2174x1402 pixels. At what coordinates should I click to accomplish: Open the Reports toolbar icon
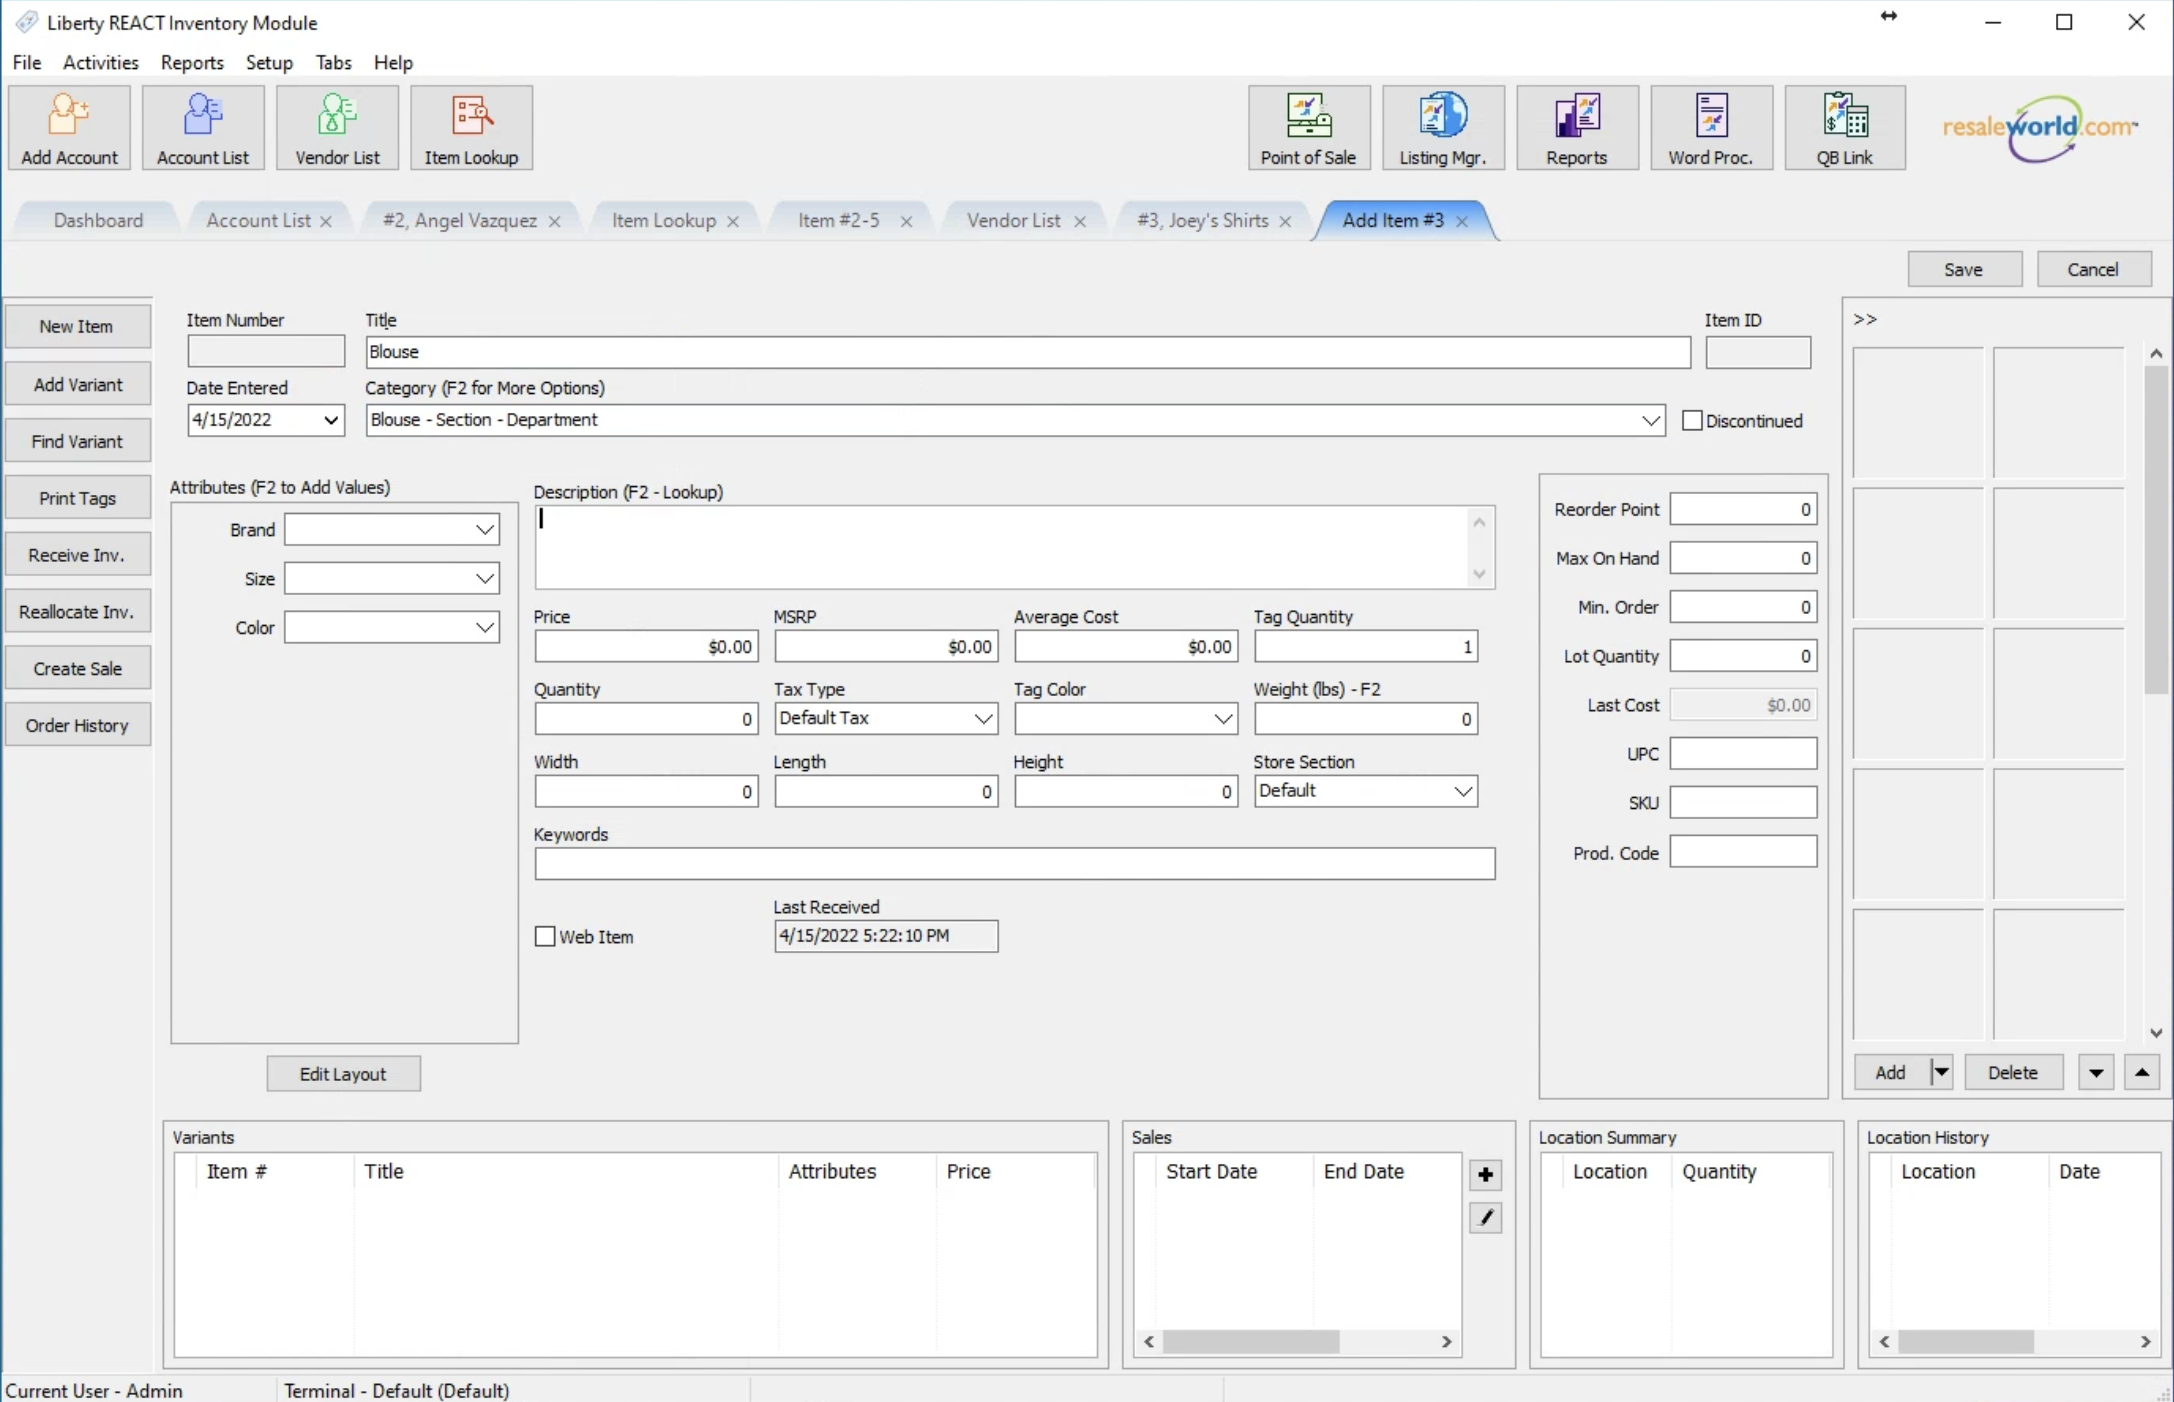(1576, 128)
